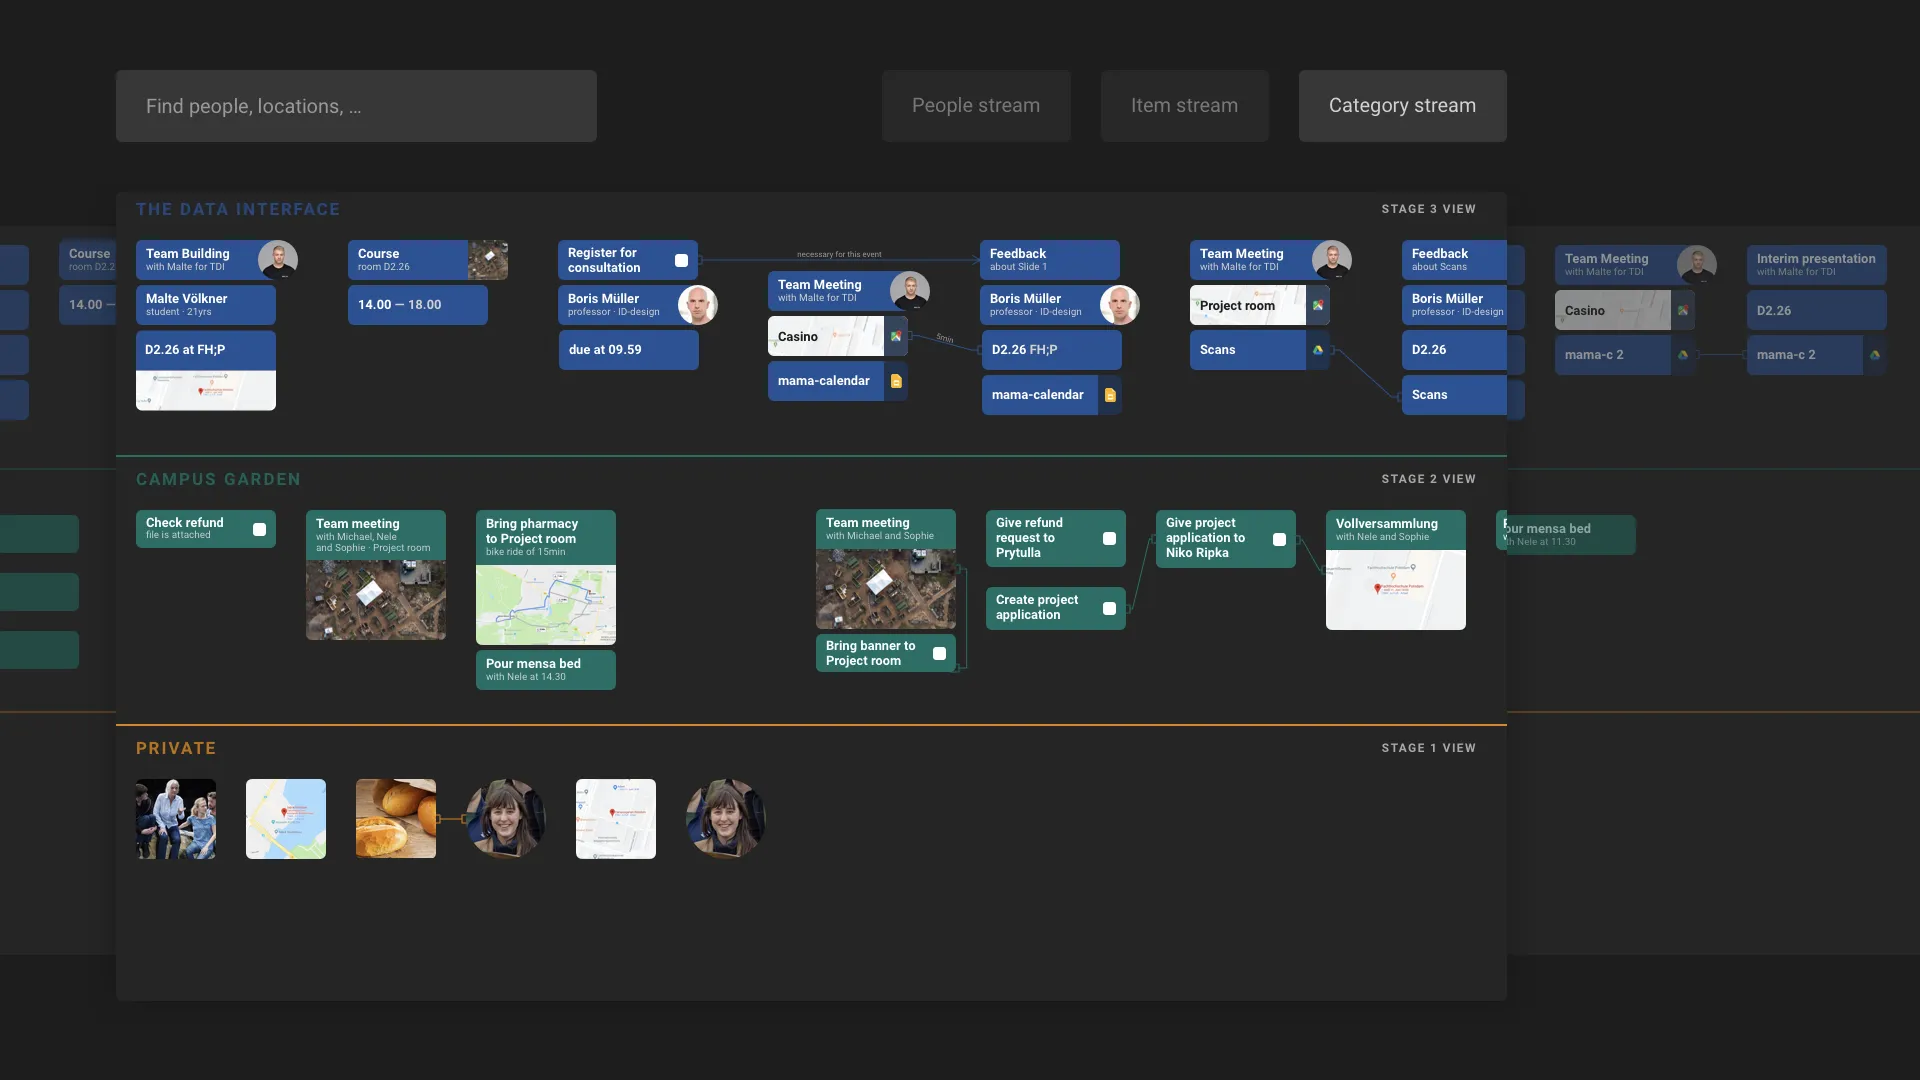Open Google Drive icon on Scans card
1920x1080 pixels.
(x=1318, y=350)
